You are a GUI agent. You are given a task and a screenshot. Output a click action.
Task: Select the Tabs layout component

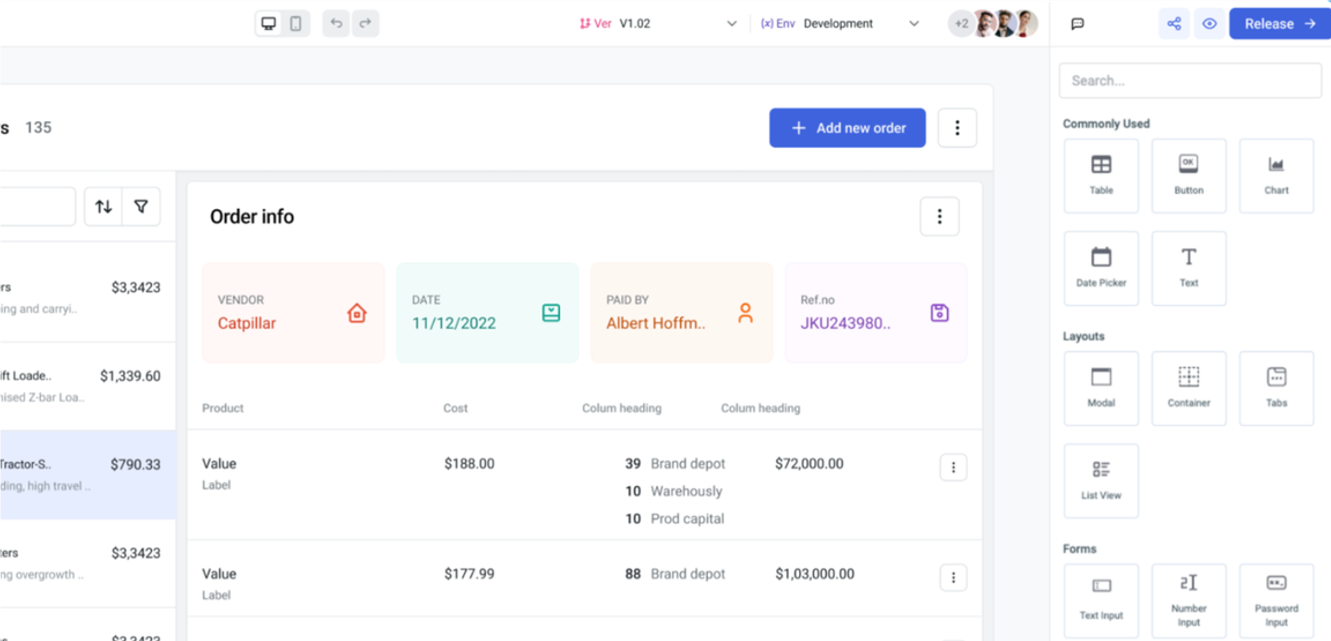click(1276, 388)
